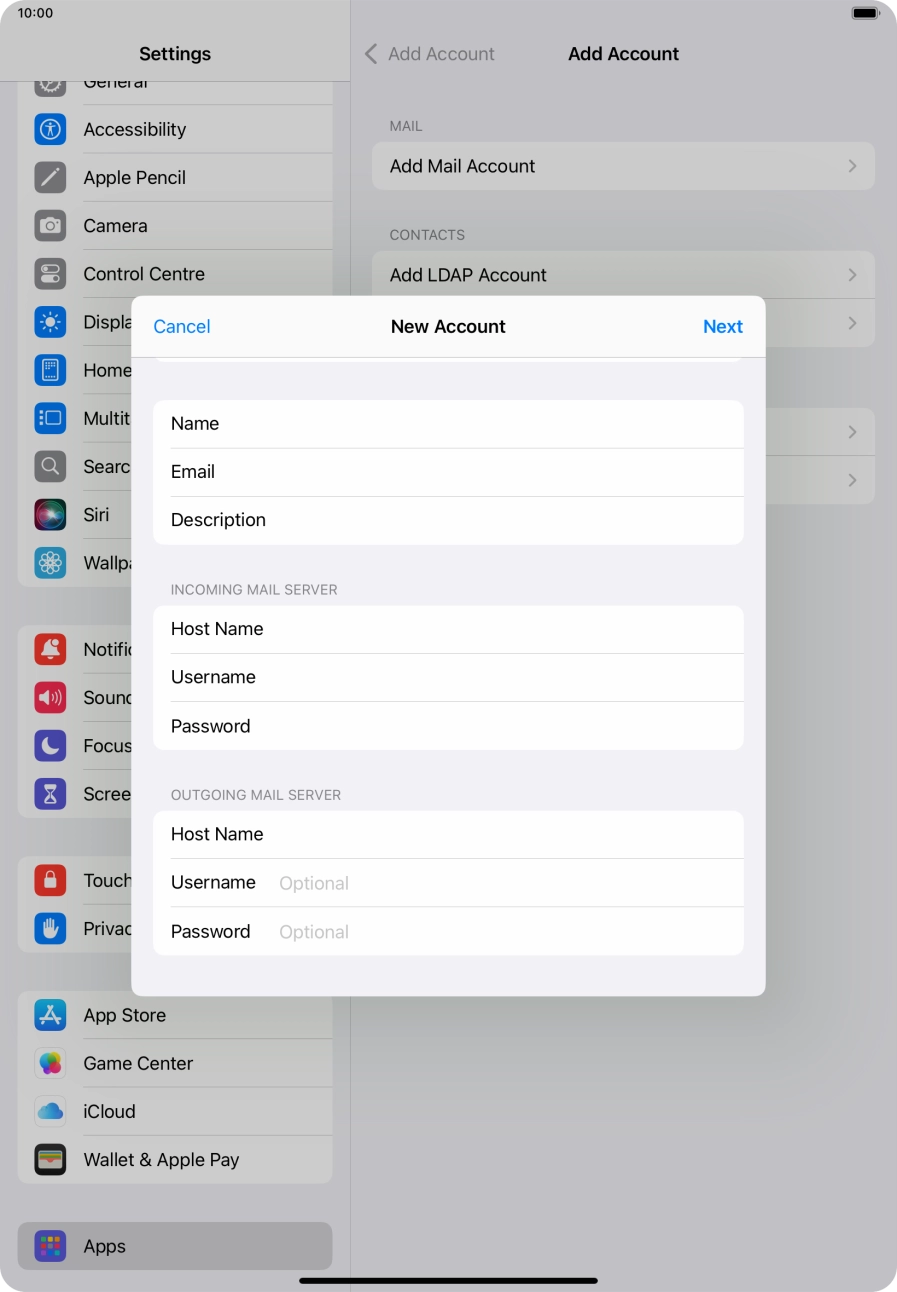Cancel the New Account setup
Image resolution: width=897 pixels, height=1292 pixels.
click(181, 326)
